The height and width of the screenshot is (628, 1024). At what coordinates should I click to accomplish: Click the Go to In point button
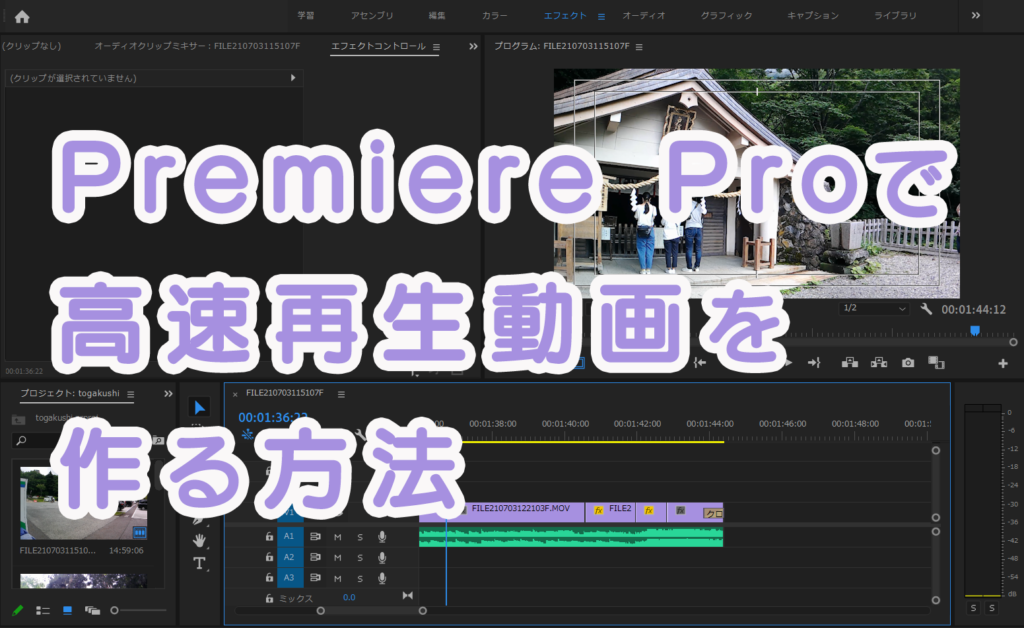[699, 362]
